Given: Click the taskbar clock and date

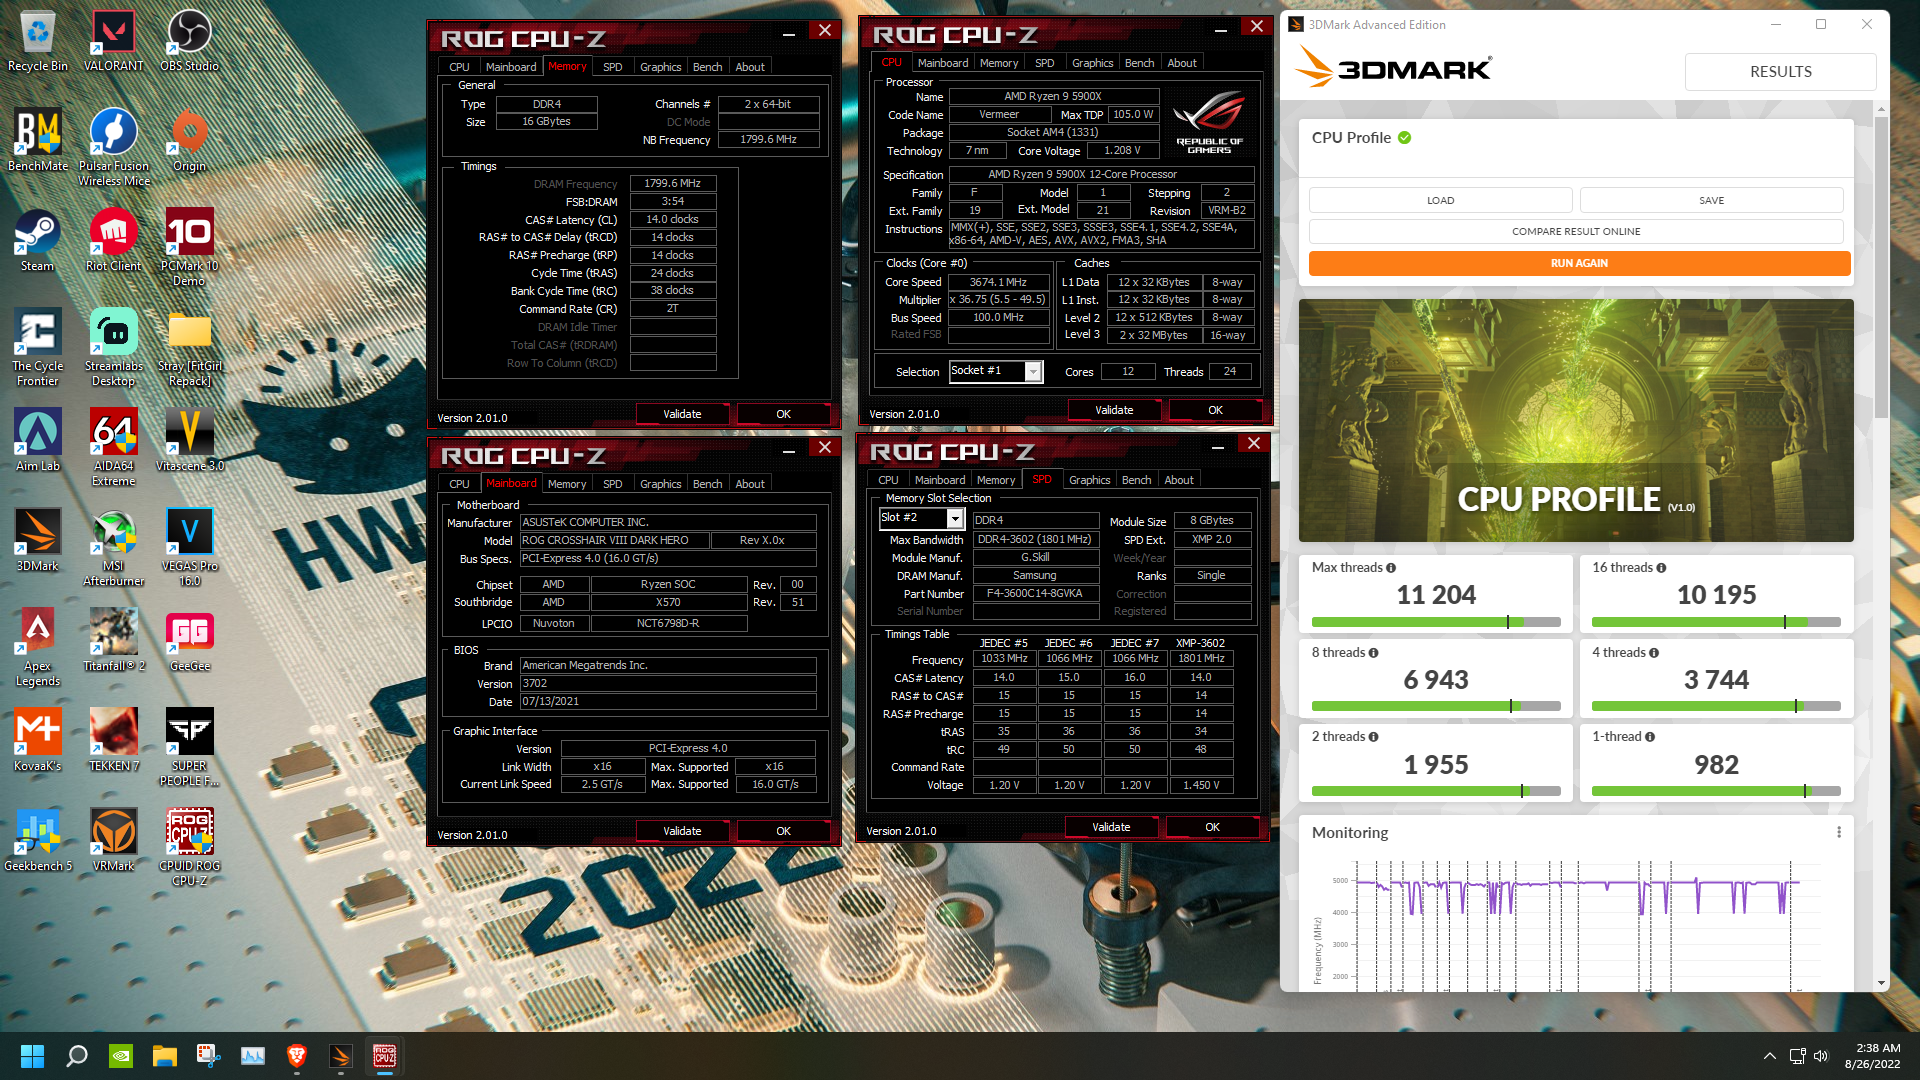Looking at the screenshot, I should 1872,1056.
